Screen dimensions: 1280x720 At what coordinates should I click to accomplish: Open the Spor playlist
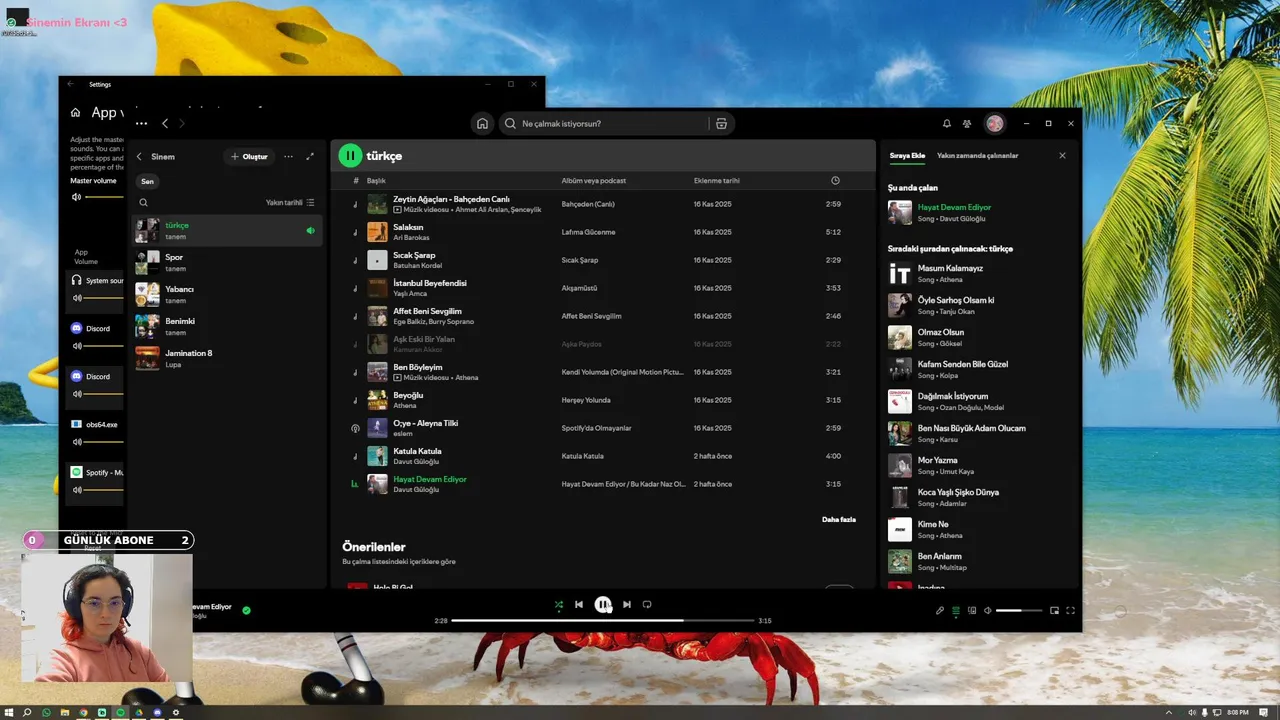click(x=227, y=262)
